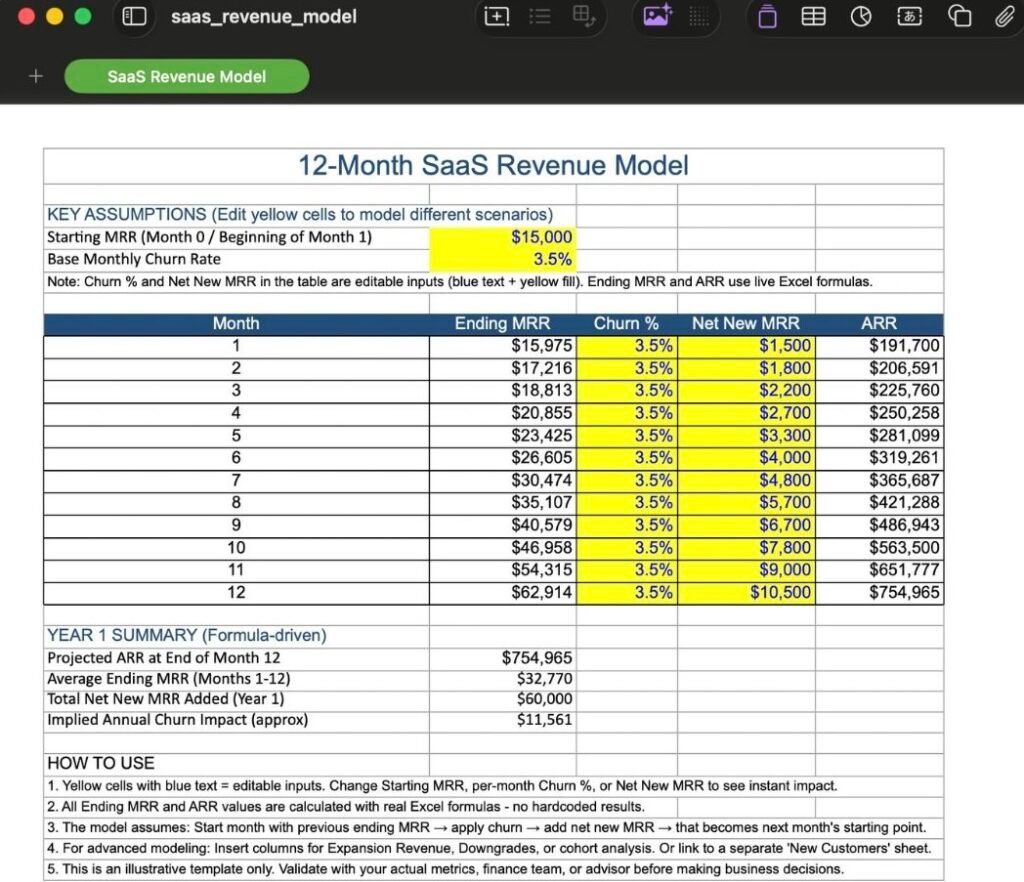
Task: Select Month 6 Ending MRR cell $26,605
Action: [503, 458]
